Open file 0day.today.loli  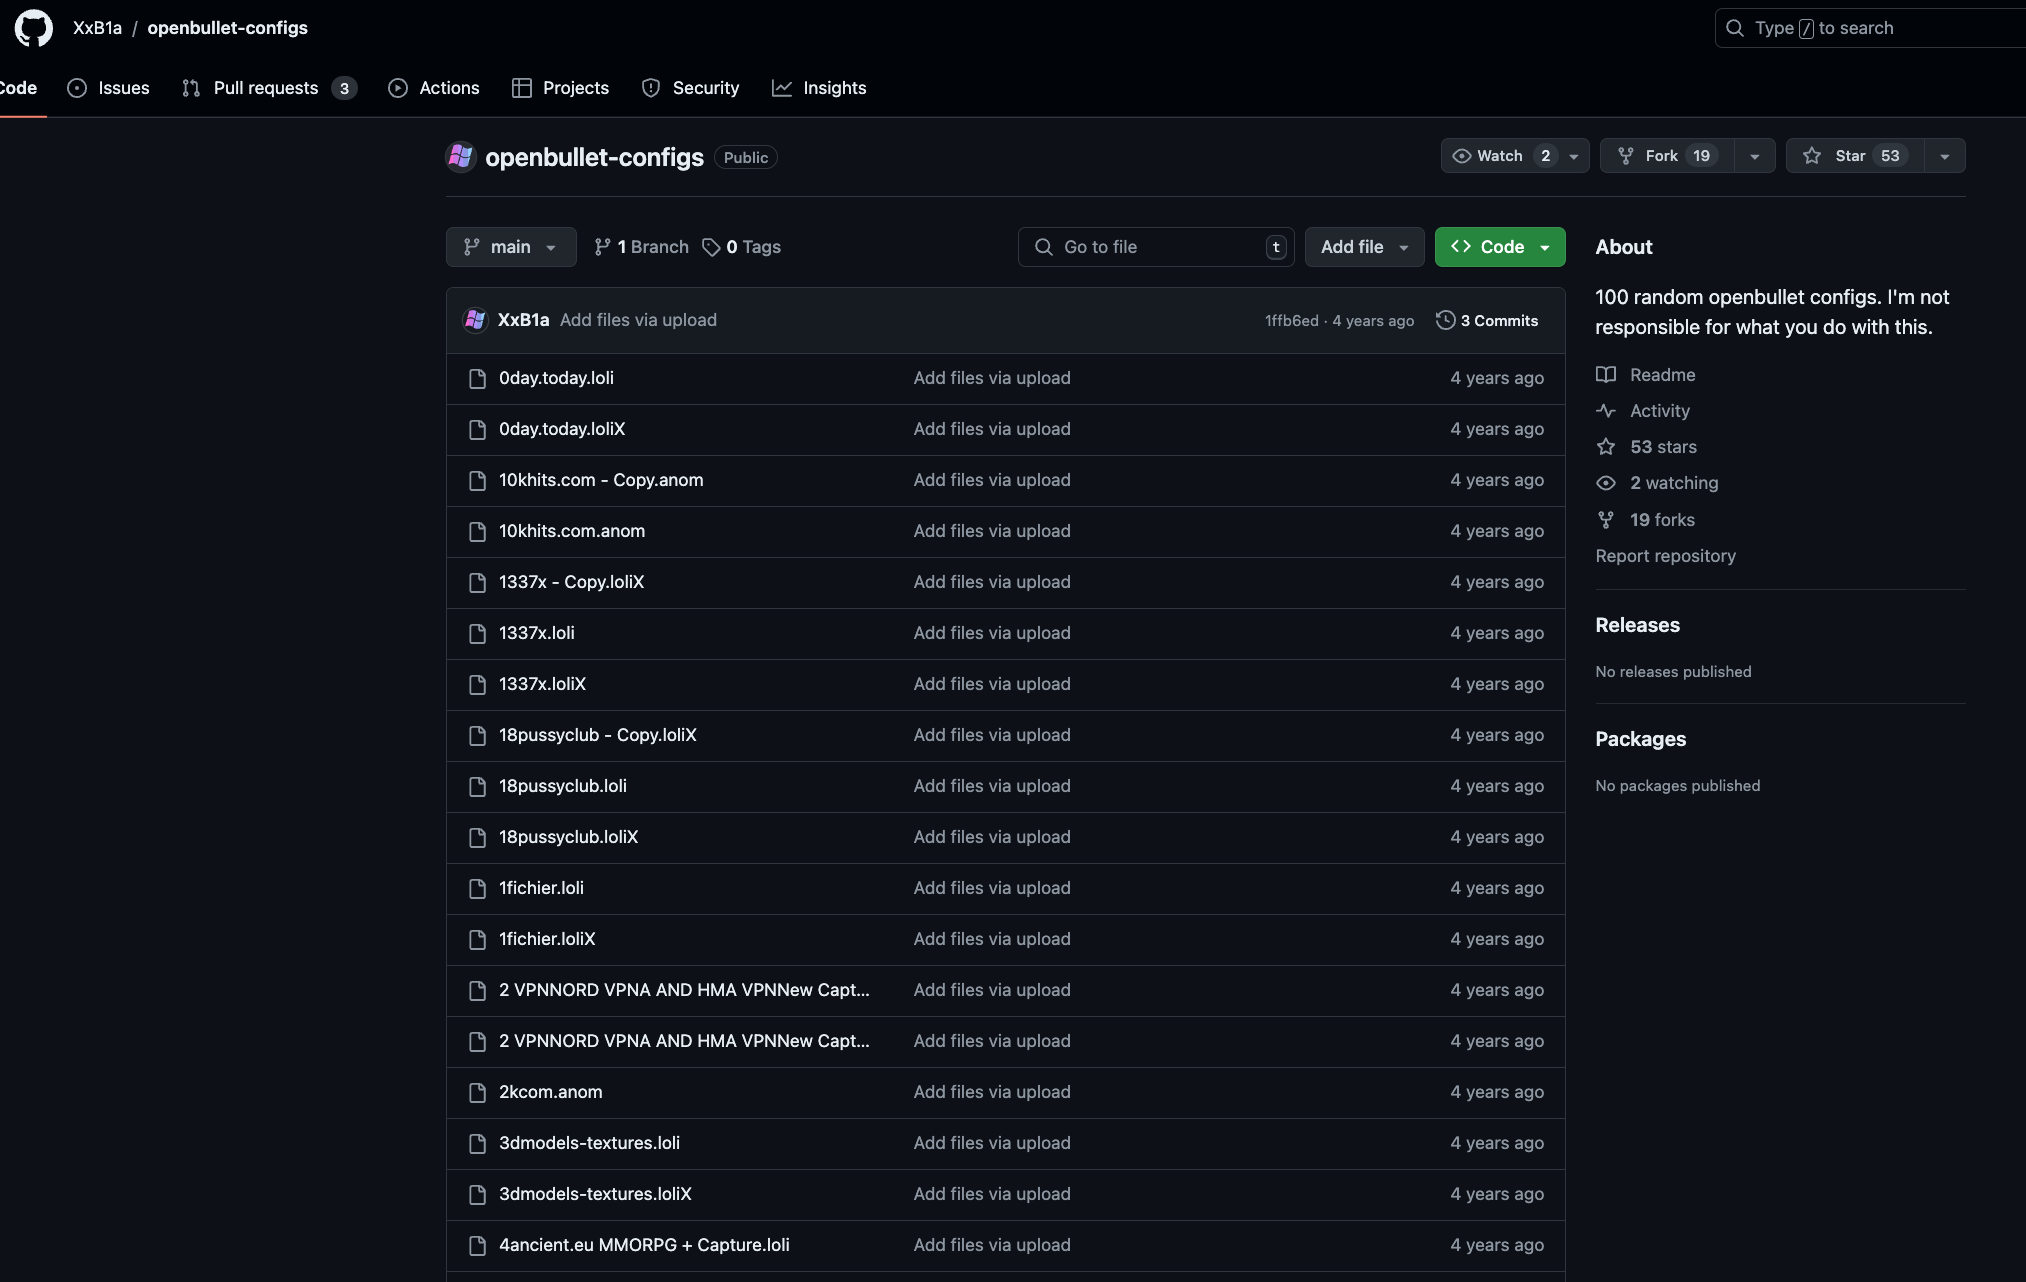point(556,378)
